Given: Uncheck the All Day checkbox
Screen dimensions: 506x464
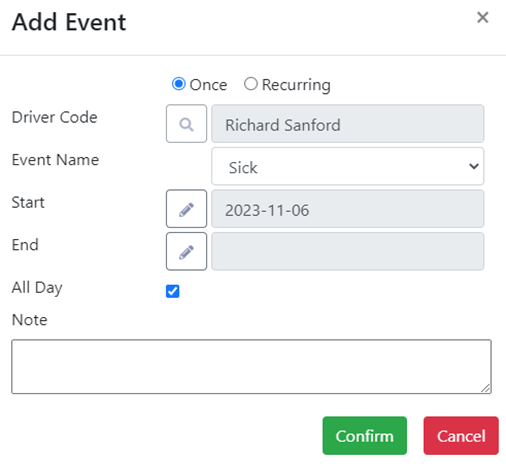Looking at the screenshot, I should [173, 291].
